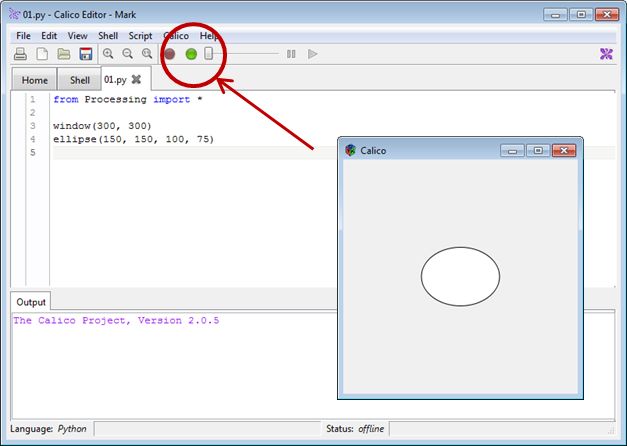Close the Calico Editor window
Screen dimensions: 627x446
607,15
